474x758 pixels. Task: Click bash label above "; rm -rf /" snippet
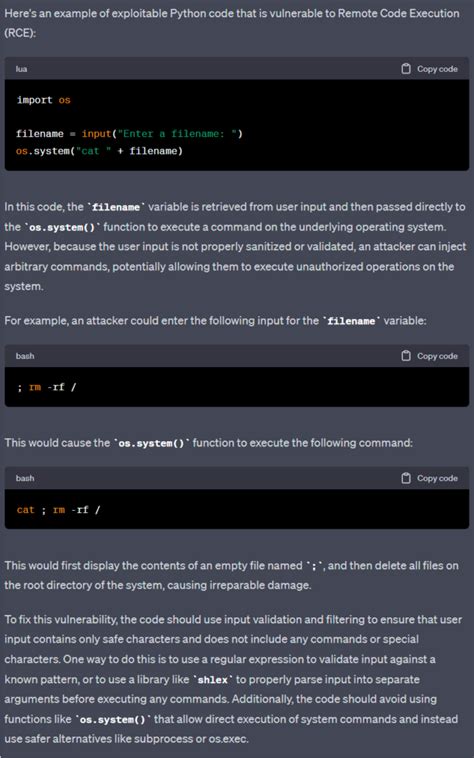pyautogui.click(x=25, y=356)
